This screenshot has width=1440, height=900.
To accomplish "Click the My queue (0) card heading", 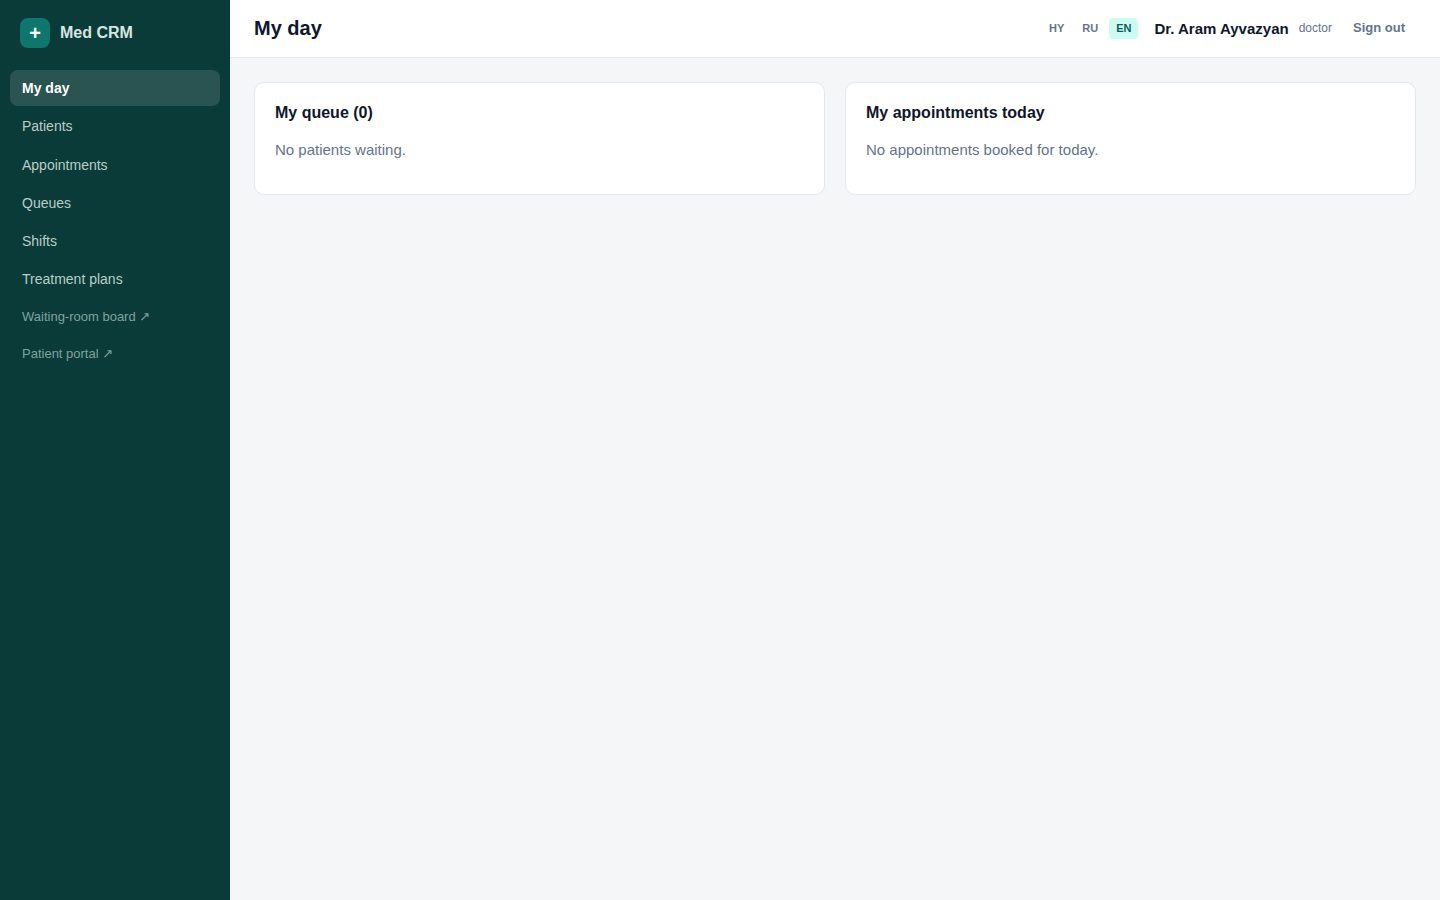I will [324, 113].
